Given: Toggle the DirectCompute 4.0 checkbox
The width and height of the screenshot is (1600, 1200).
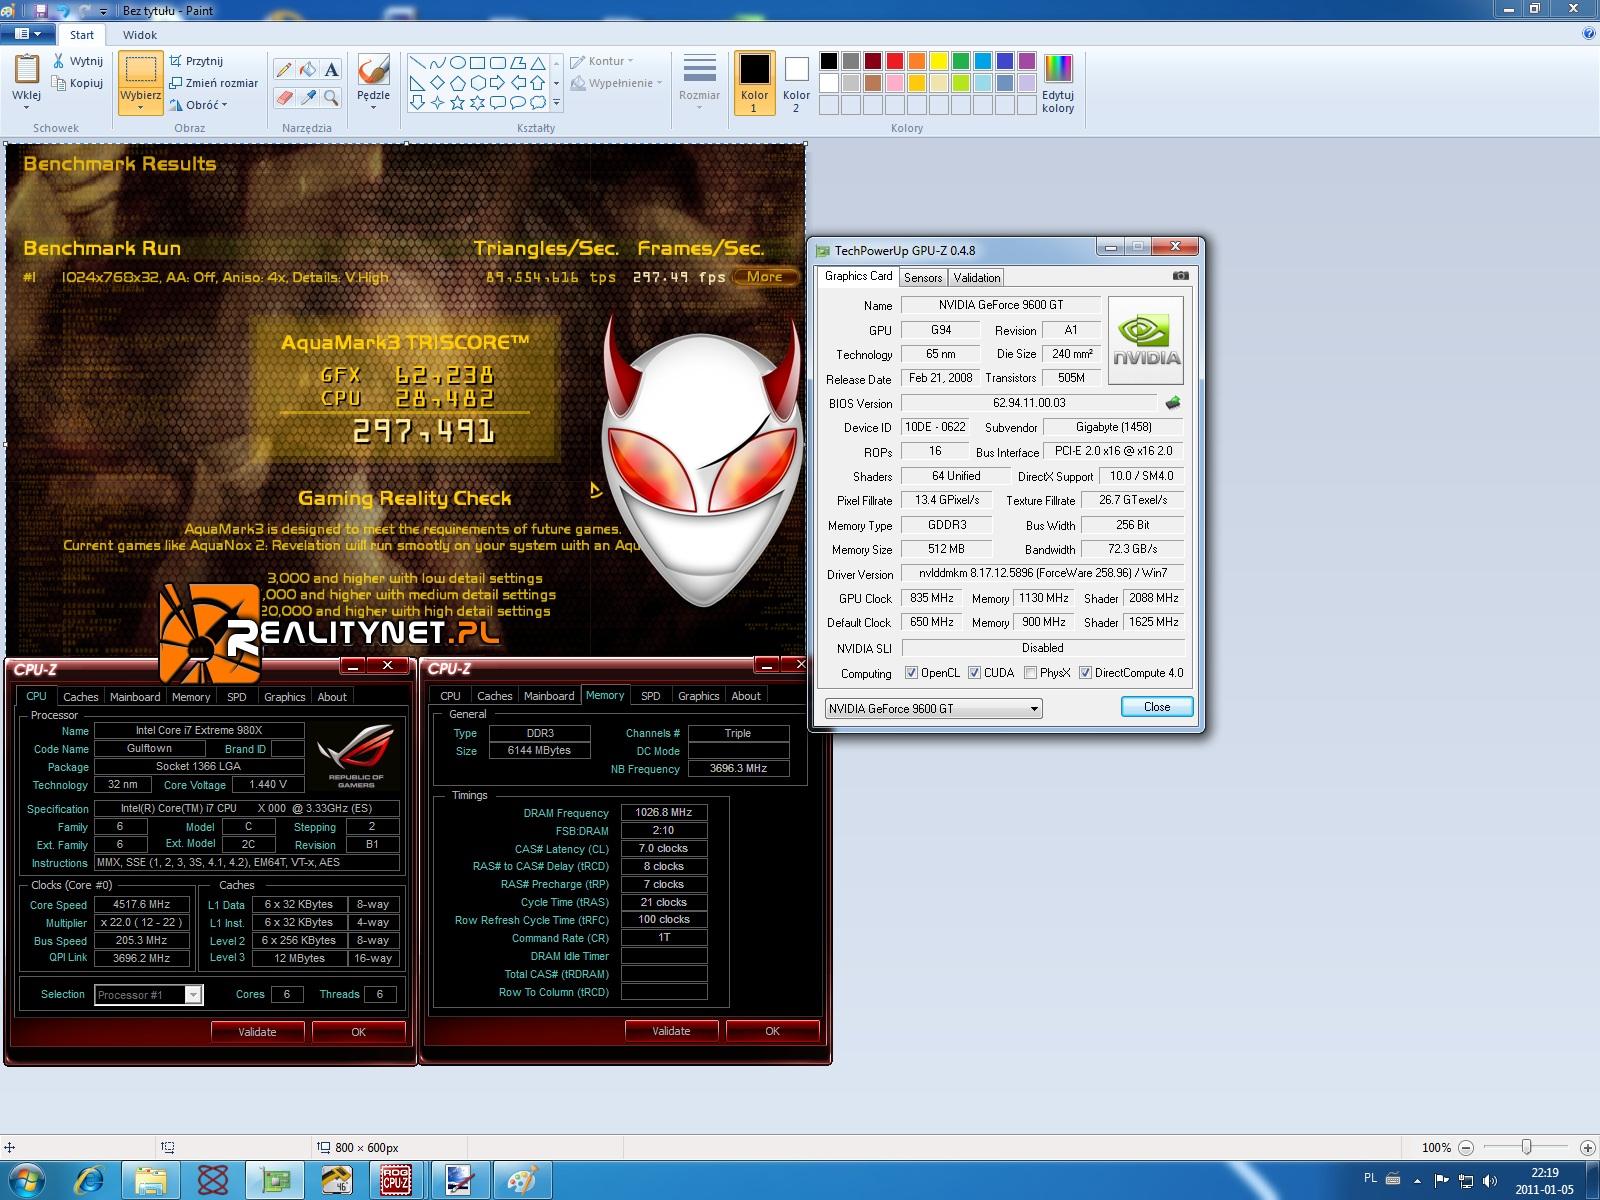Looking at the screenshot, I should [1085, 673].
